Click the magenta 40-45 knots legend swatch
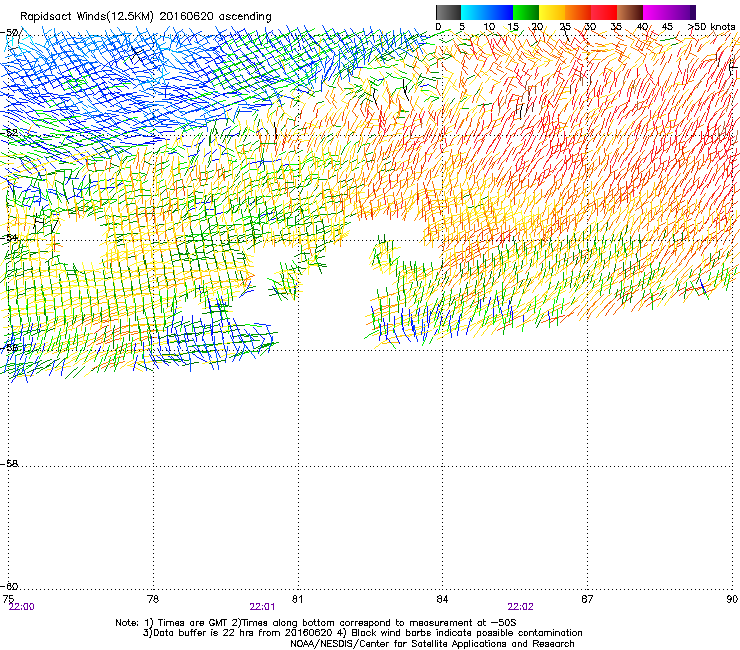740x650 pixels. (x=656, y=12)
